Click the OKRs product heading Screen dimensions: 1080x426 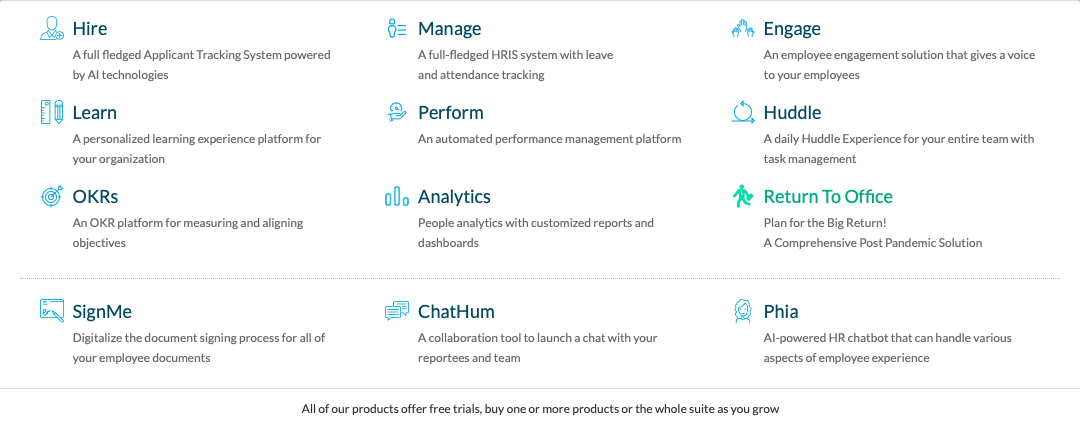(x=95, y=196)
